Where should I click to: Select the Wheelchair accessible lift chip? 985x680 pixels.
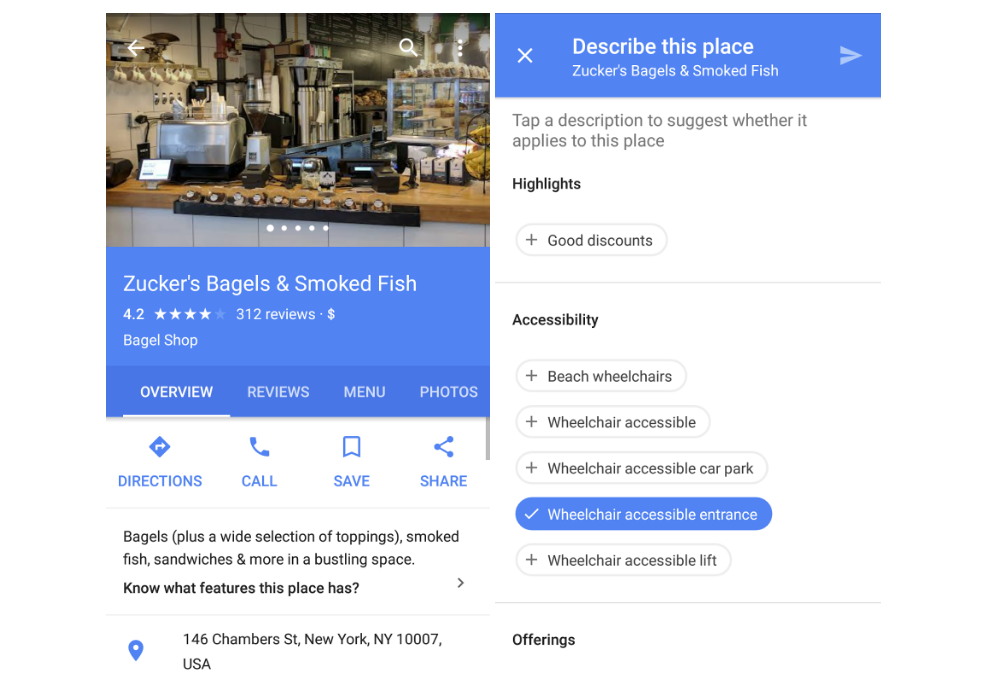(x=623, y=560)
